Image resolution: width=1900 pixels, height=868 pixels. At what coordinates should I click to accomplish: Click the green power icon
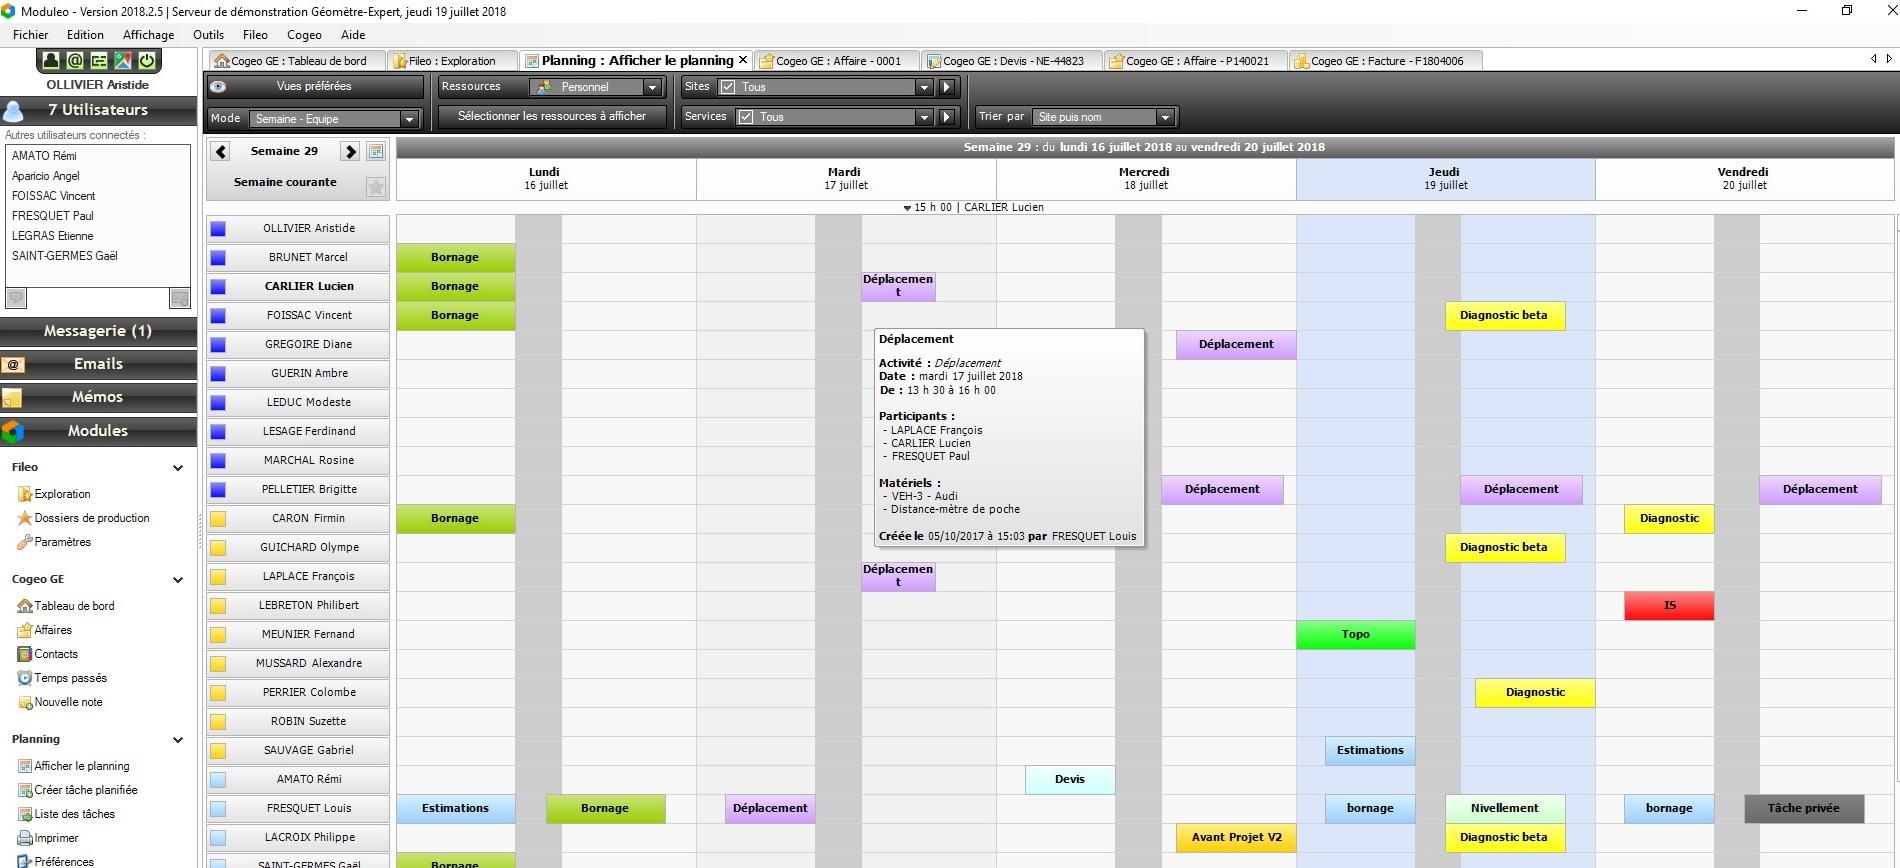(147, 61)
